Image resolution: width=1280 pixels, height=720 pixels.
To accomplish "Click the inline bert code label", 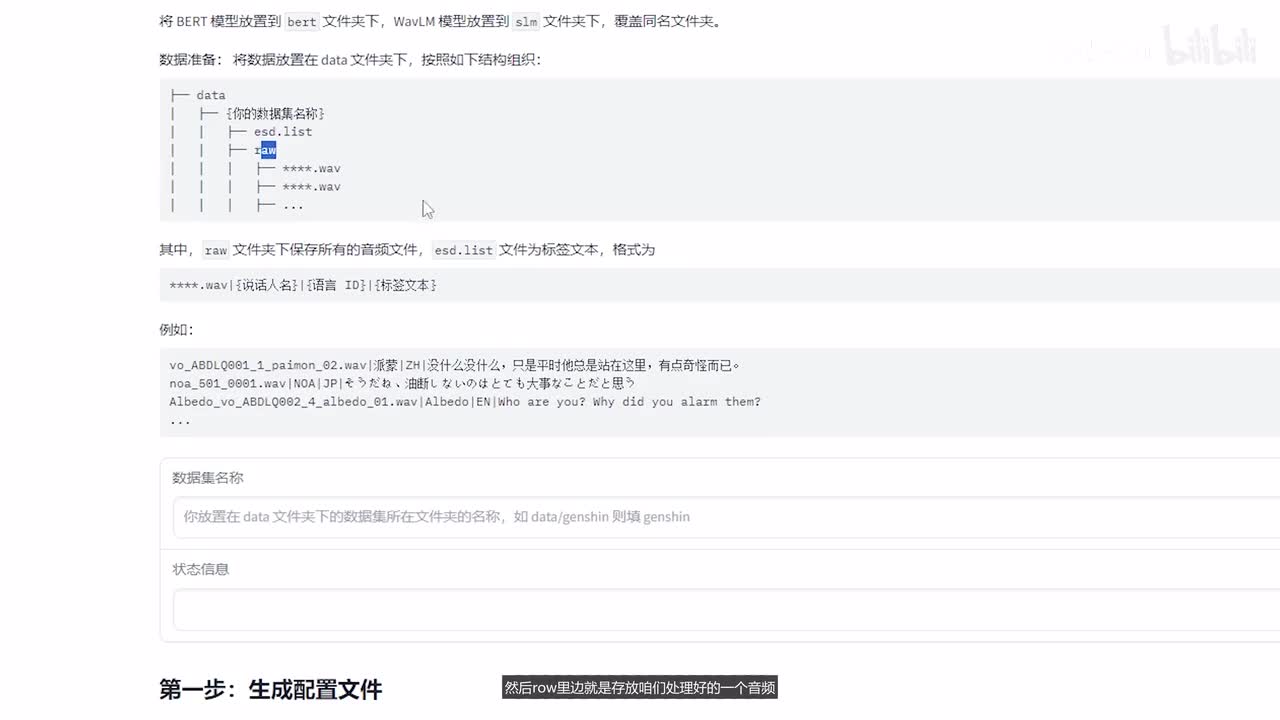I will coord(301,21).
